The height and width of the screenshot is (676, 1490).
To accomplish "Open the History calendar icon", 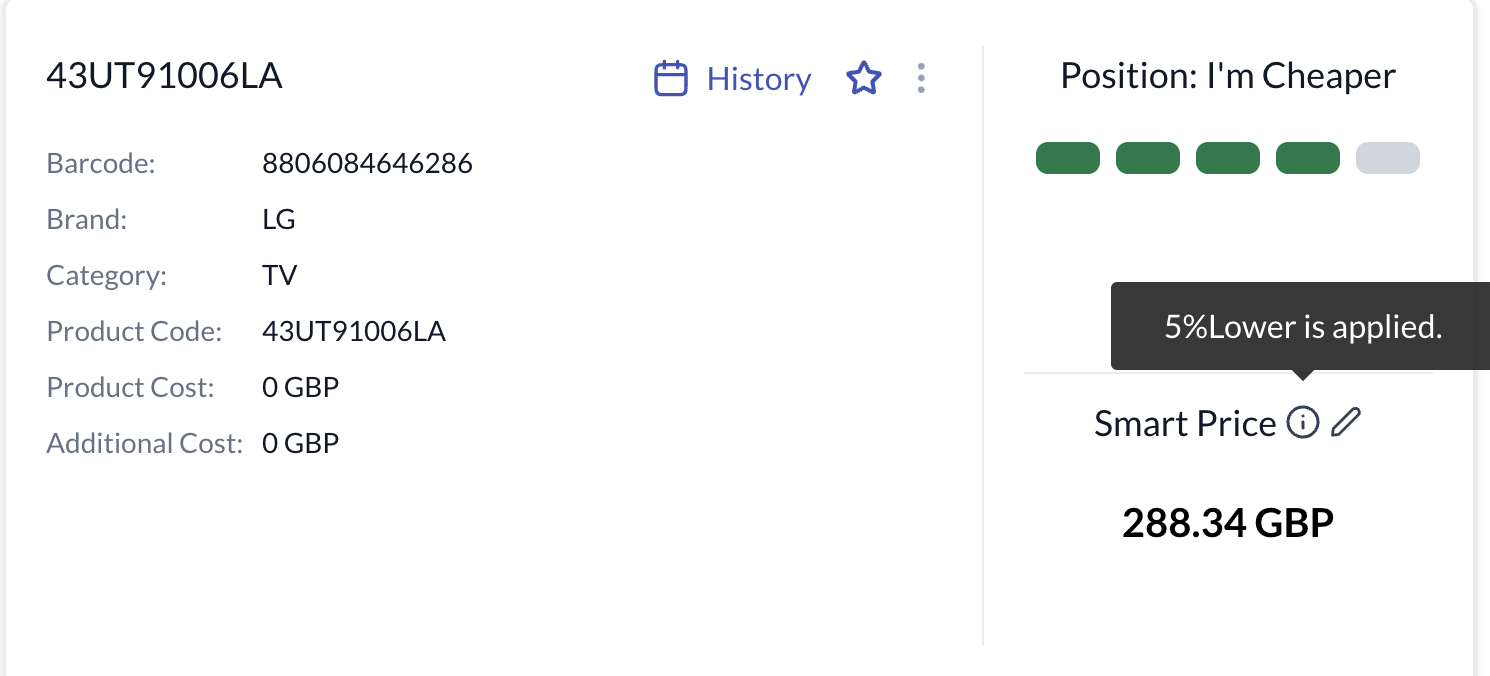I will tap(670, 78).
